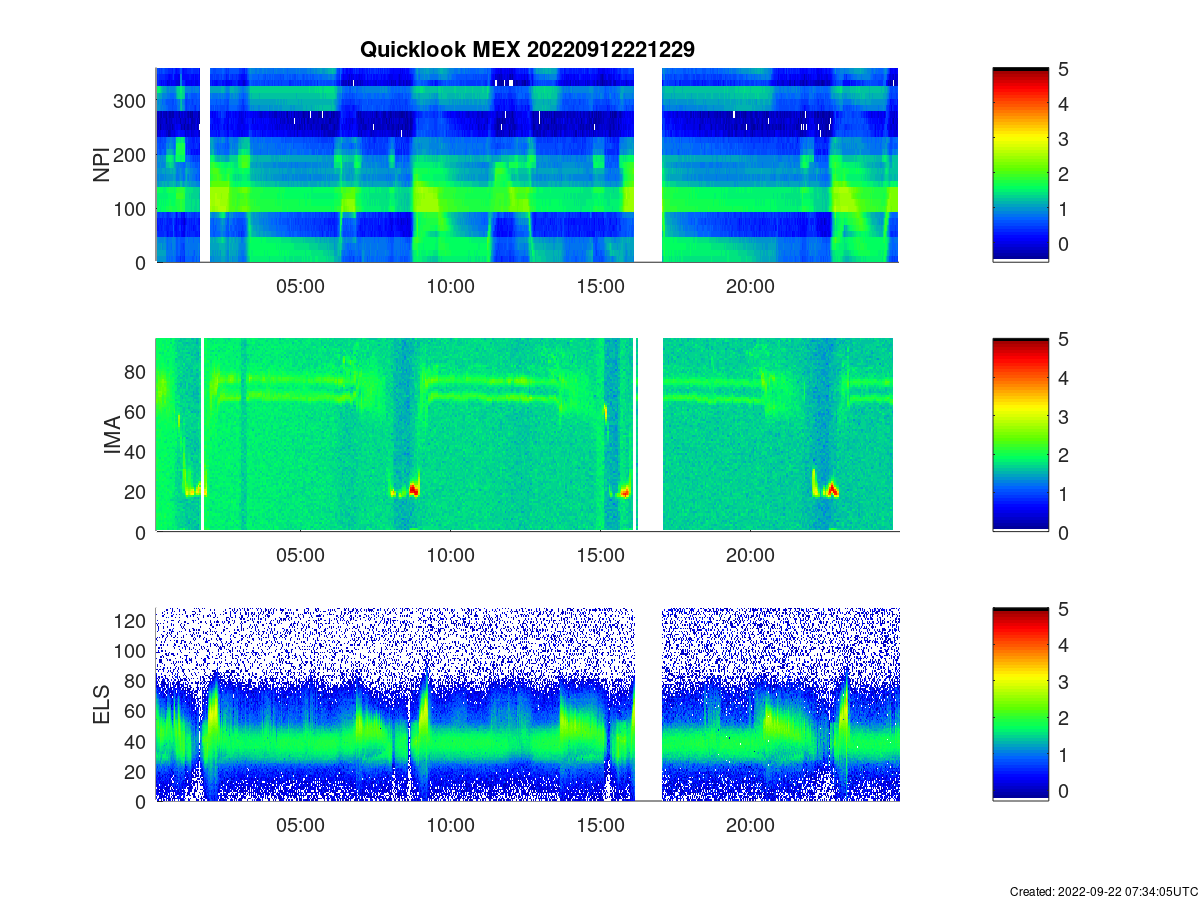Click the IMA panel colorbar
1200x900 pixels.
[1020, 435]
